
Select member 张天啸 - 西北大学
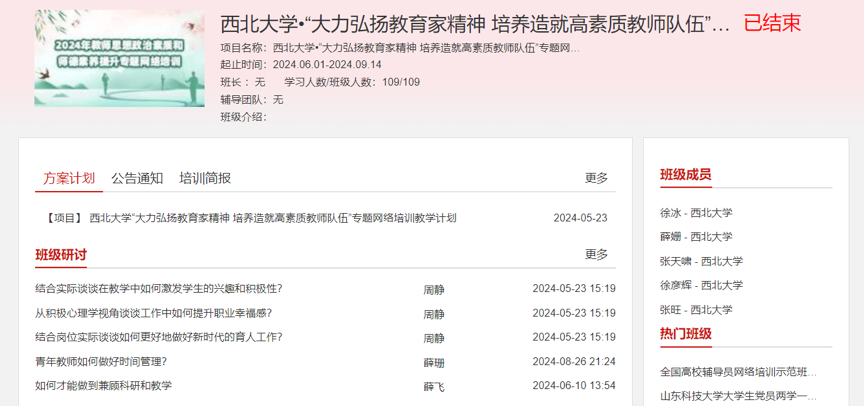coord(701,261)
